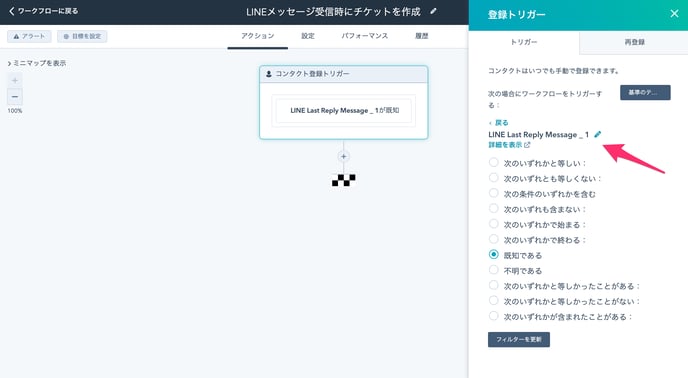Open the 再登録 tab
688x378 pixels.
coord(634,42)
